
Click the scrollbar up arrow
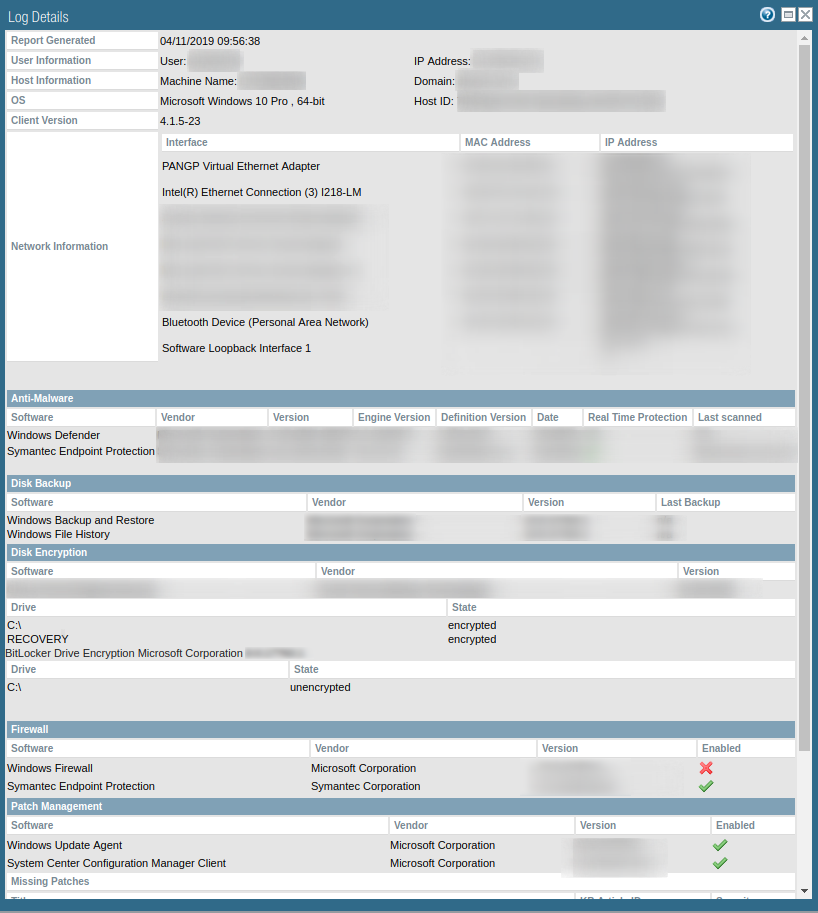point(804,38)
